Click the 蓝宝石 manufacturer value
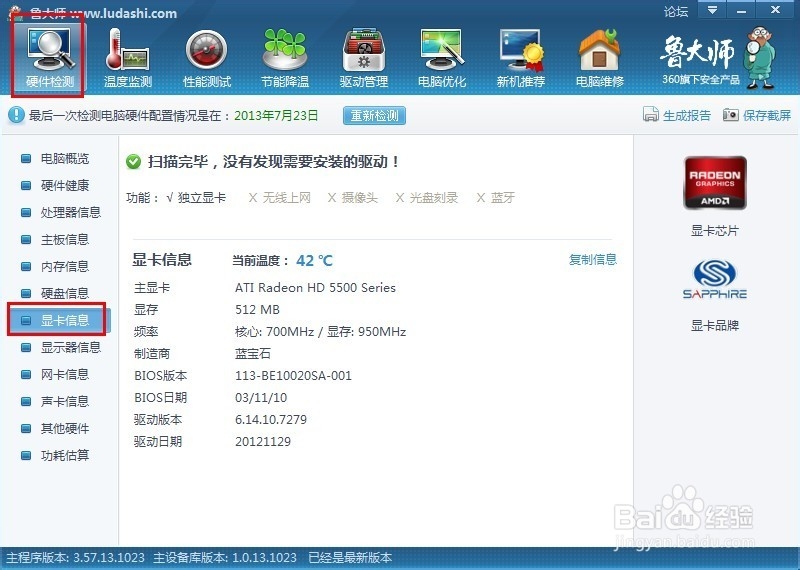The width and height of the screenshot is (800, 570). pyautogui.click(x=253, y=354)
